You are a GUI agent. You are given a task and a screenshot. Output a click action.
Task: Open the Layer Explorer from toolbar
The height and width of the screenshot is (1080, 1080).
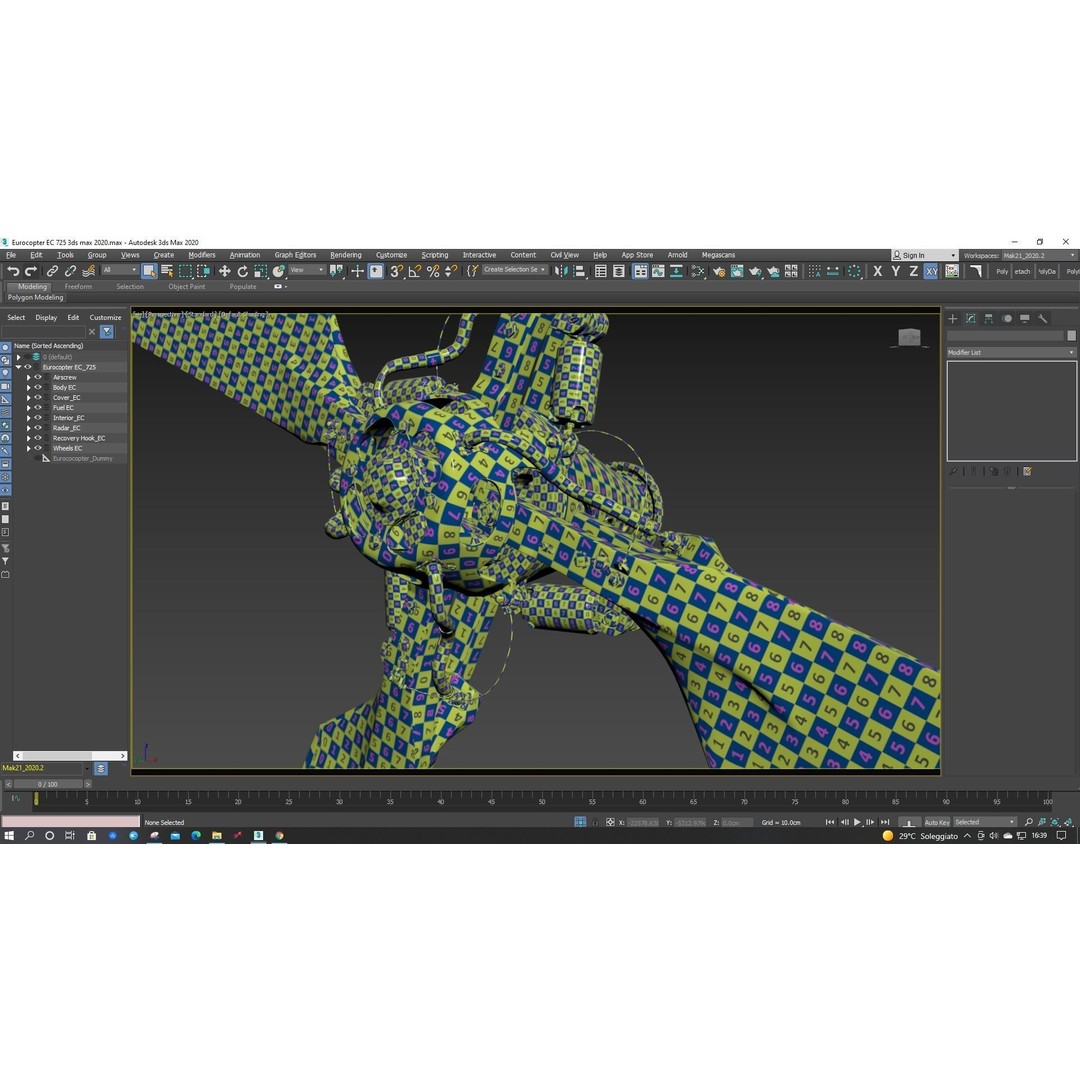tap(619, 271)
